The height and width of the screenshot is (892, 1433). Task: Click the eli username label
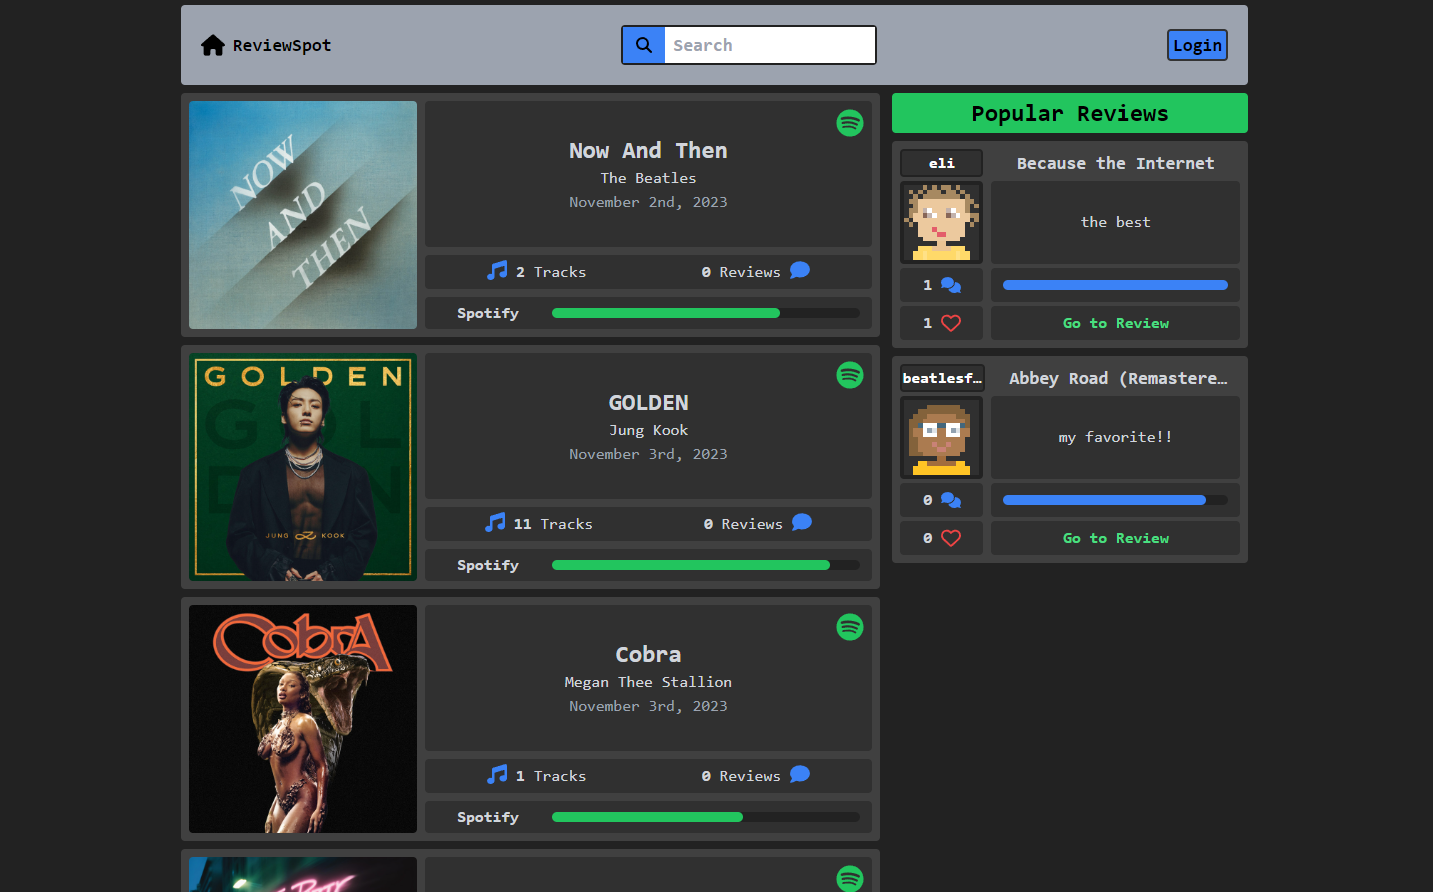[x=941, y=163]
